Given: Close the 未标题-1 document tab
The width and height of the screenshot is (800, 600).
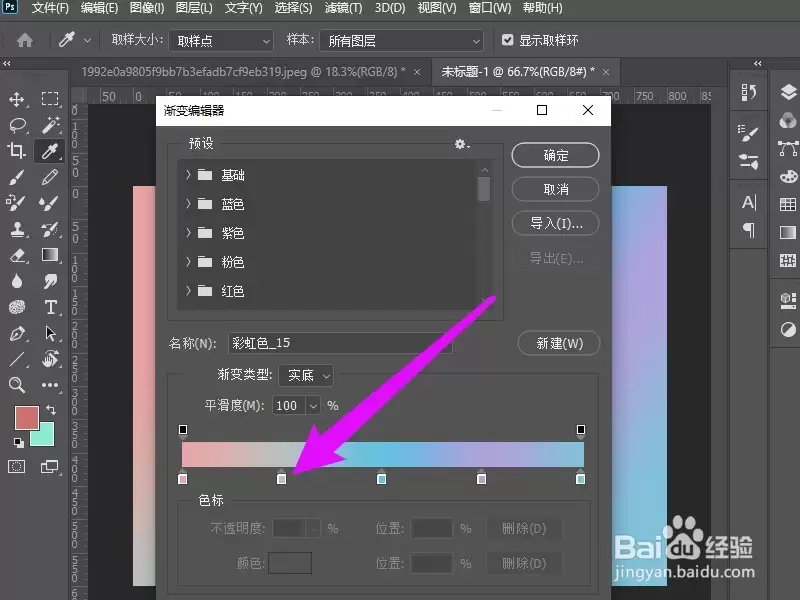Looking at the screenshot, I should point(606,72).
